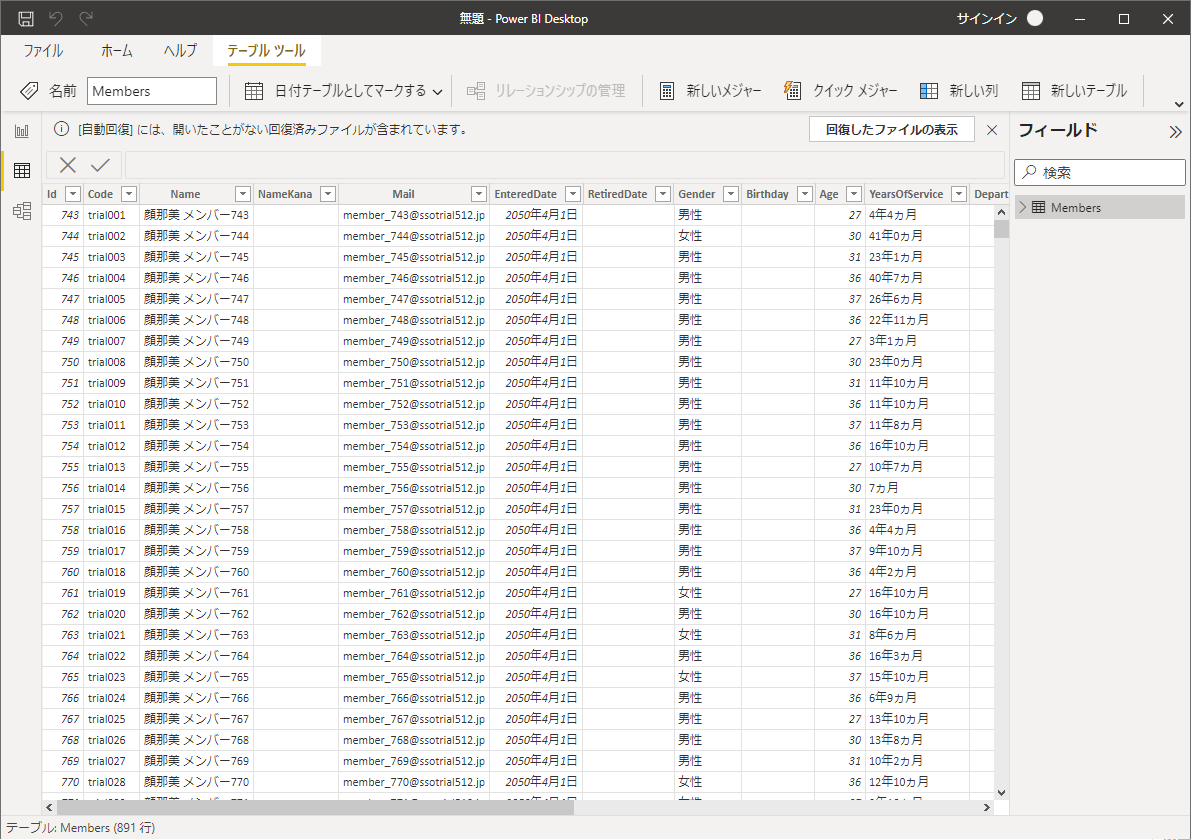1191x840 pixels.
Task: Click the table name field containing Members
Action: pos(152,91)
